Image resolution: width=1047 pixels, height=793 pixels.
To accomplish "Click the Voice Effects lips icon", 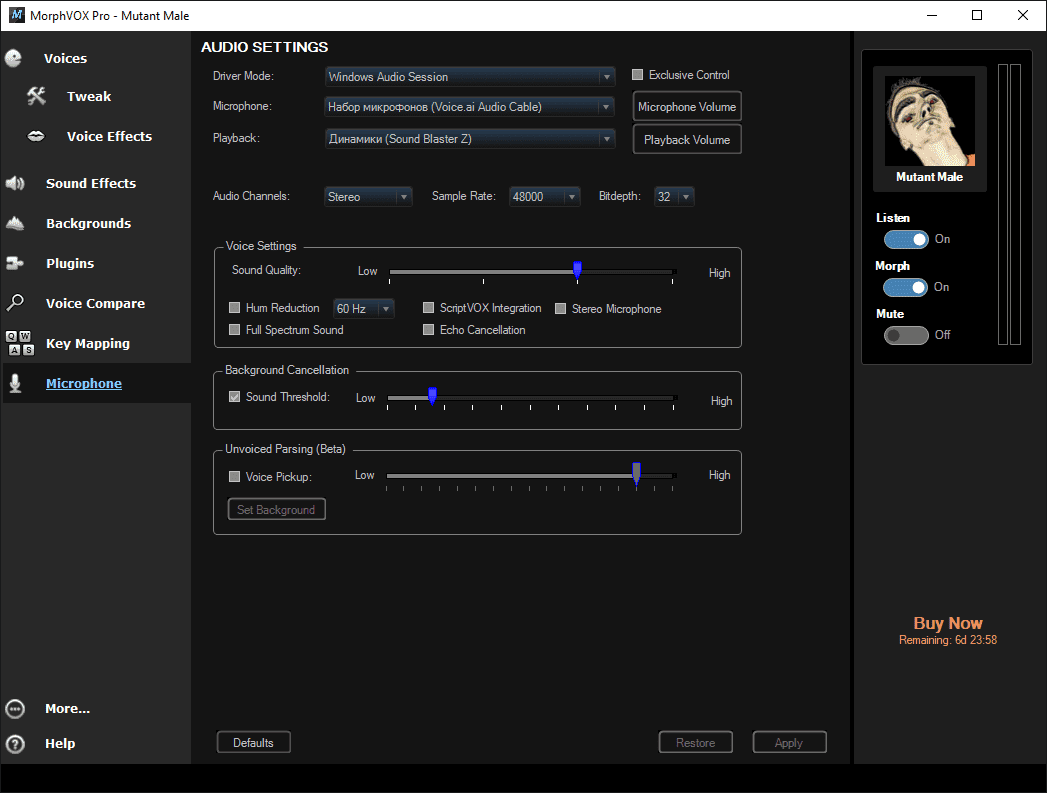I will 36,136.
